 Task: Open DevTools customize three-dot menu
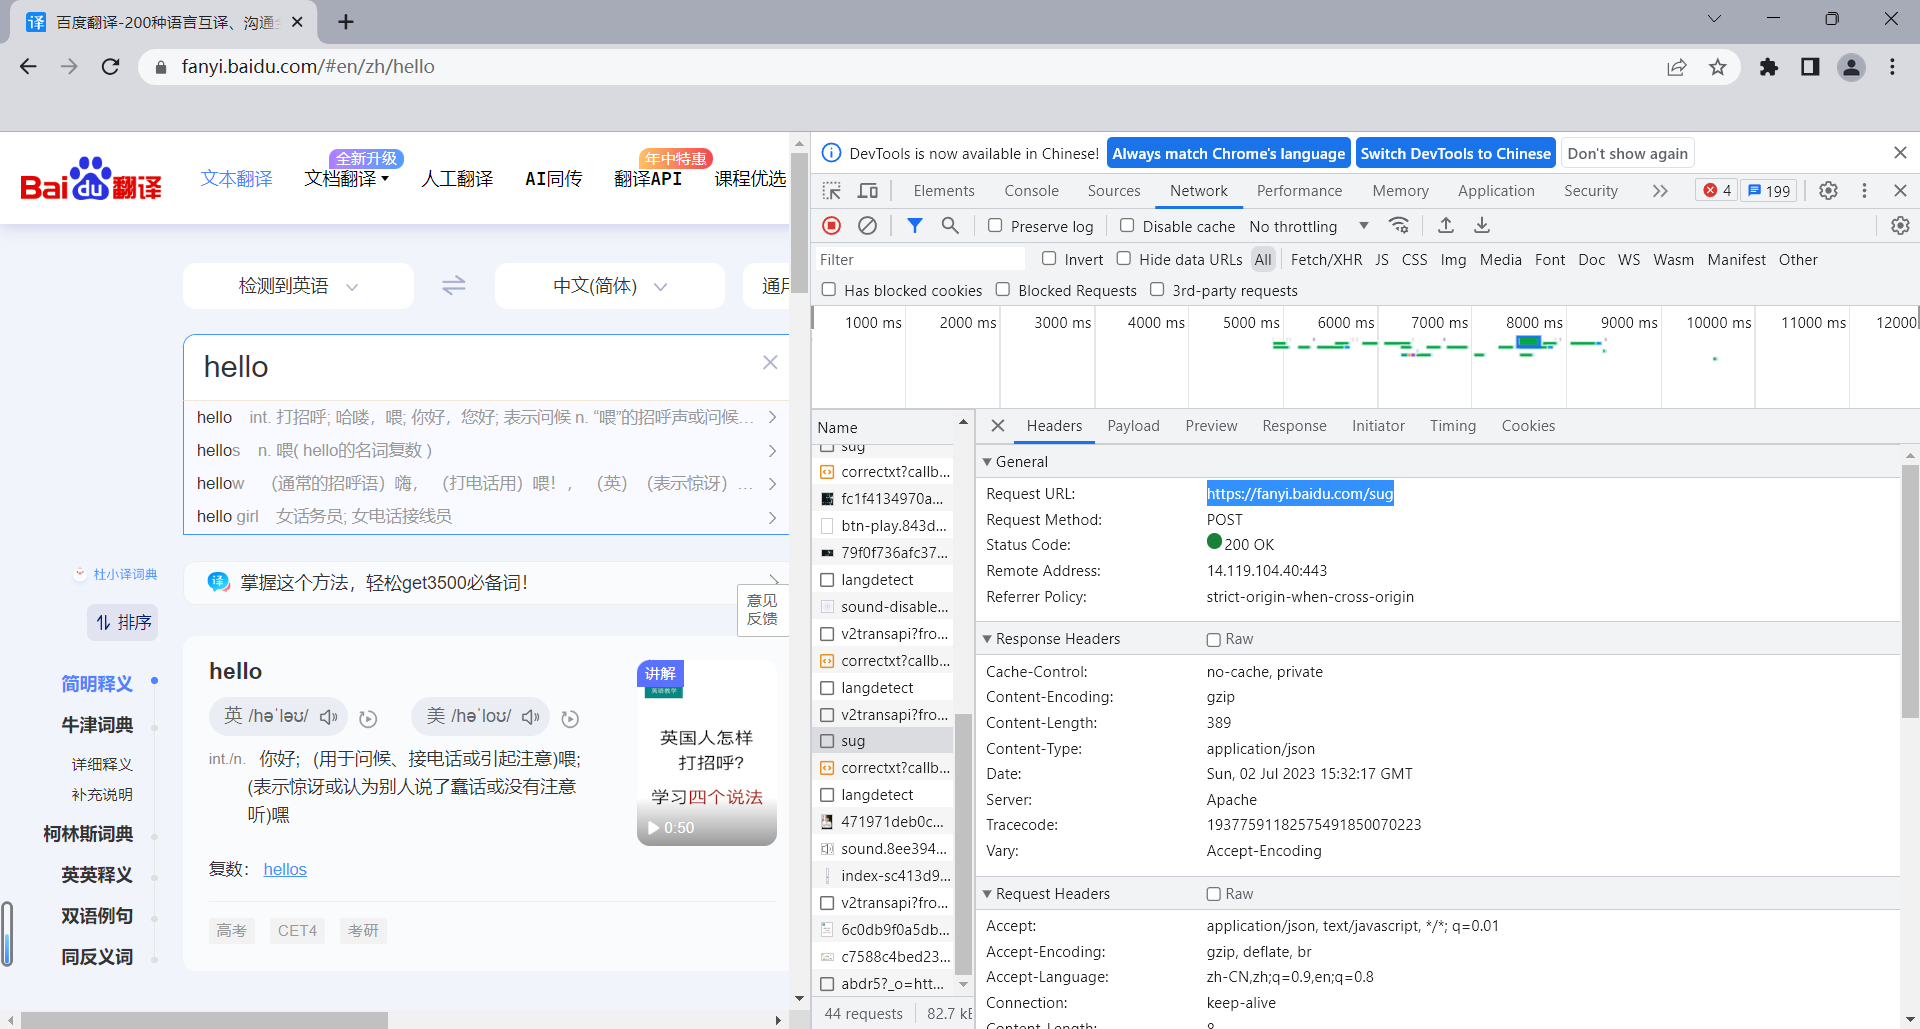[1864, 191]
